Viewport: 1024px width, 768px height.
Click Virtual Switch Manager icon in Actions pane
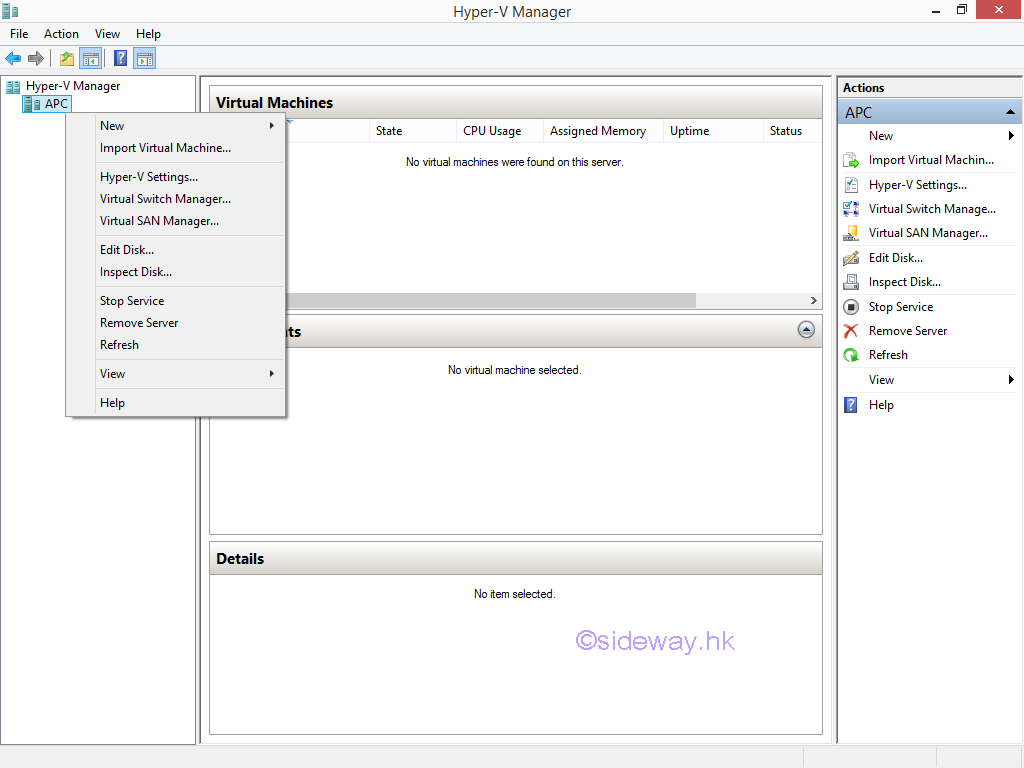851,209
